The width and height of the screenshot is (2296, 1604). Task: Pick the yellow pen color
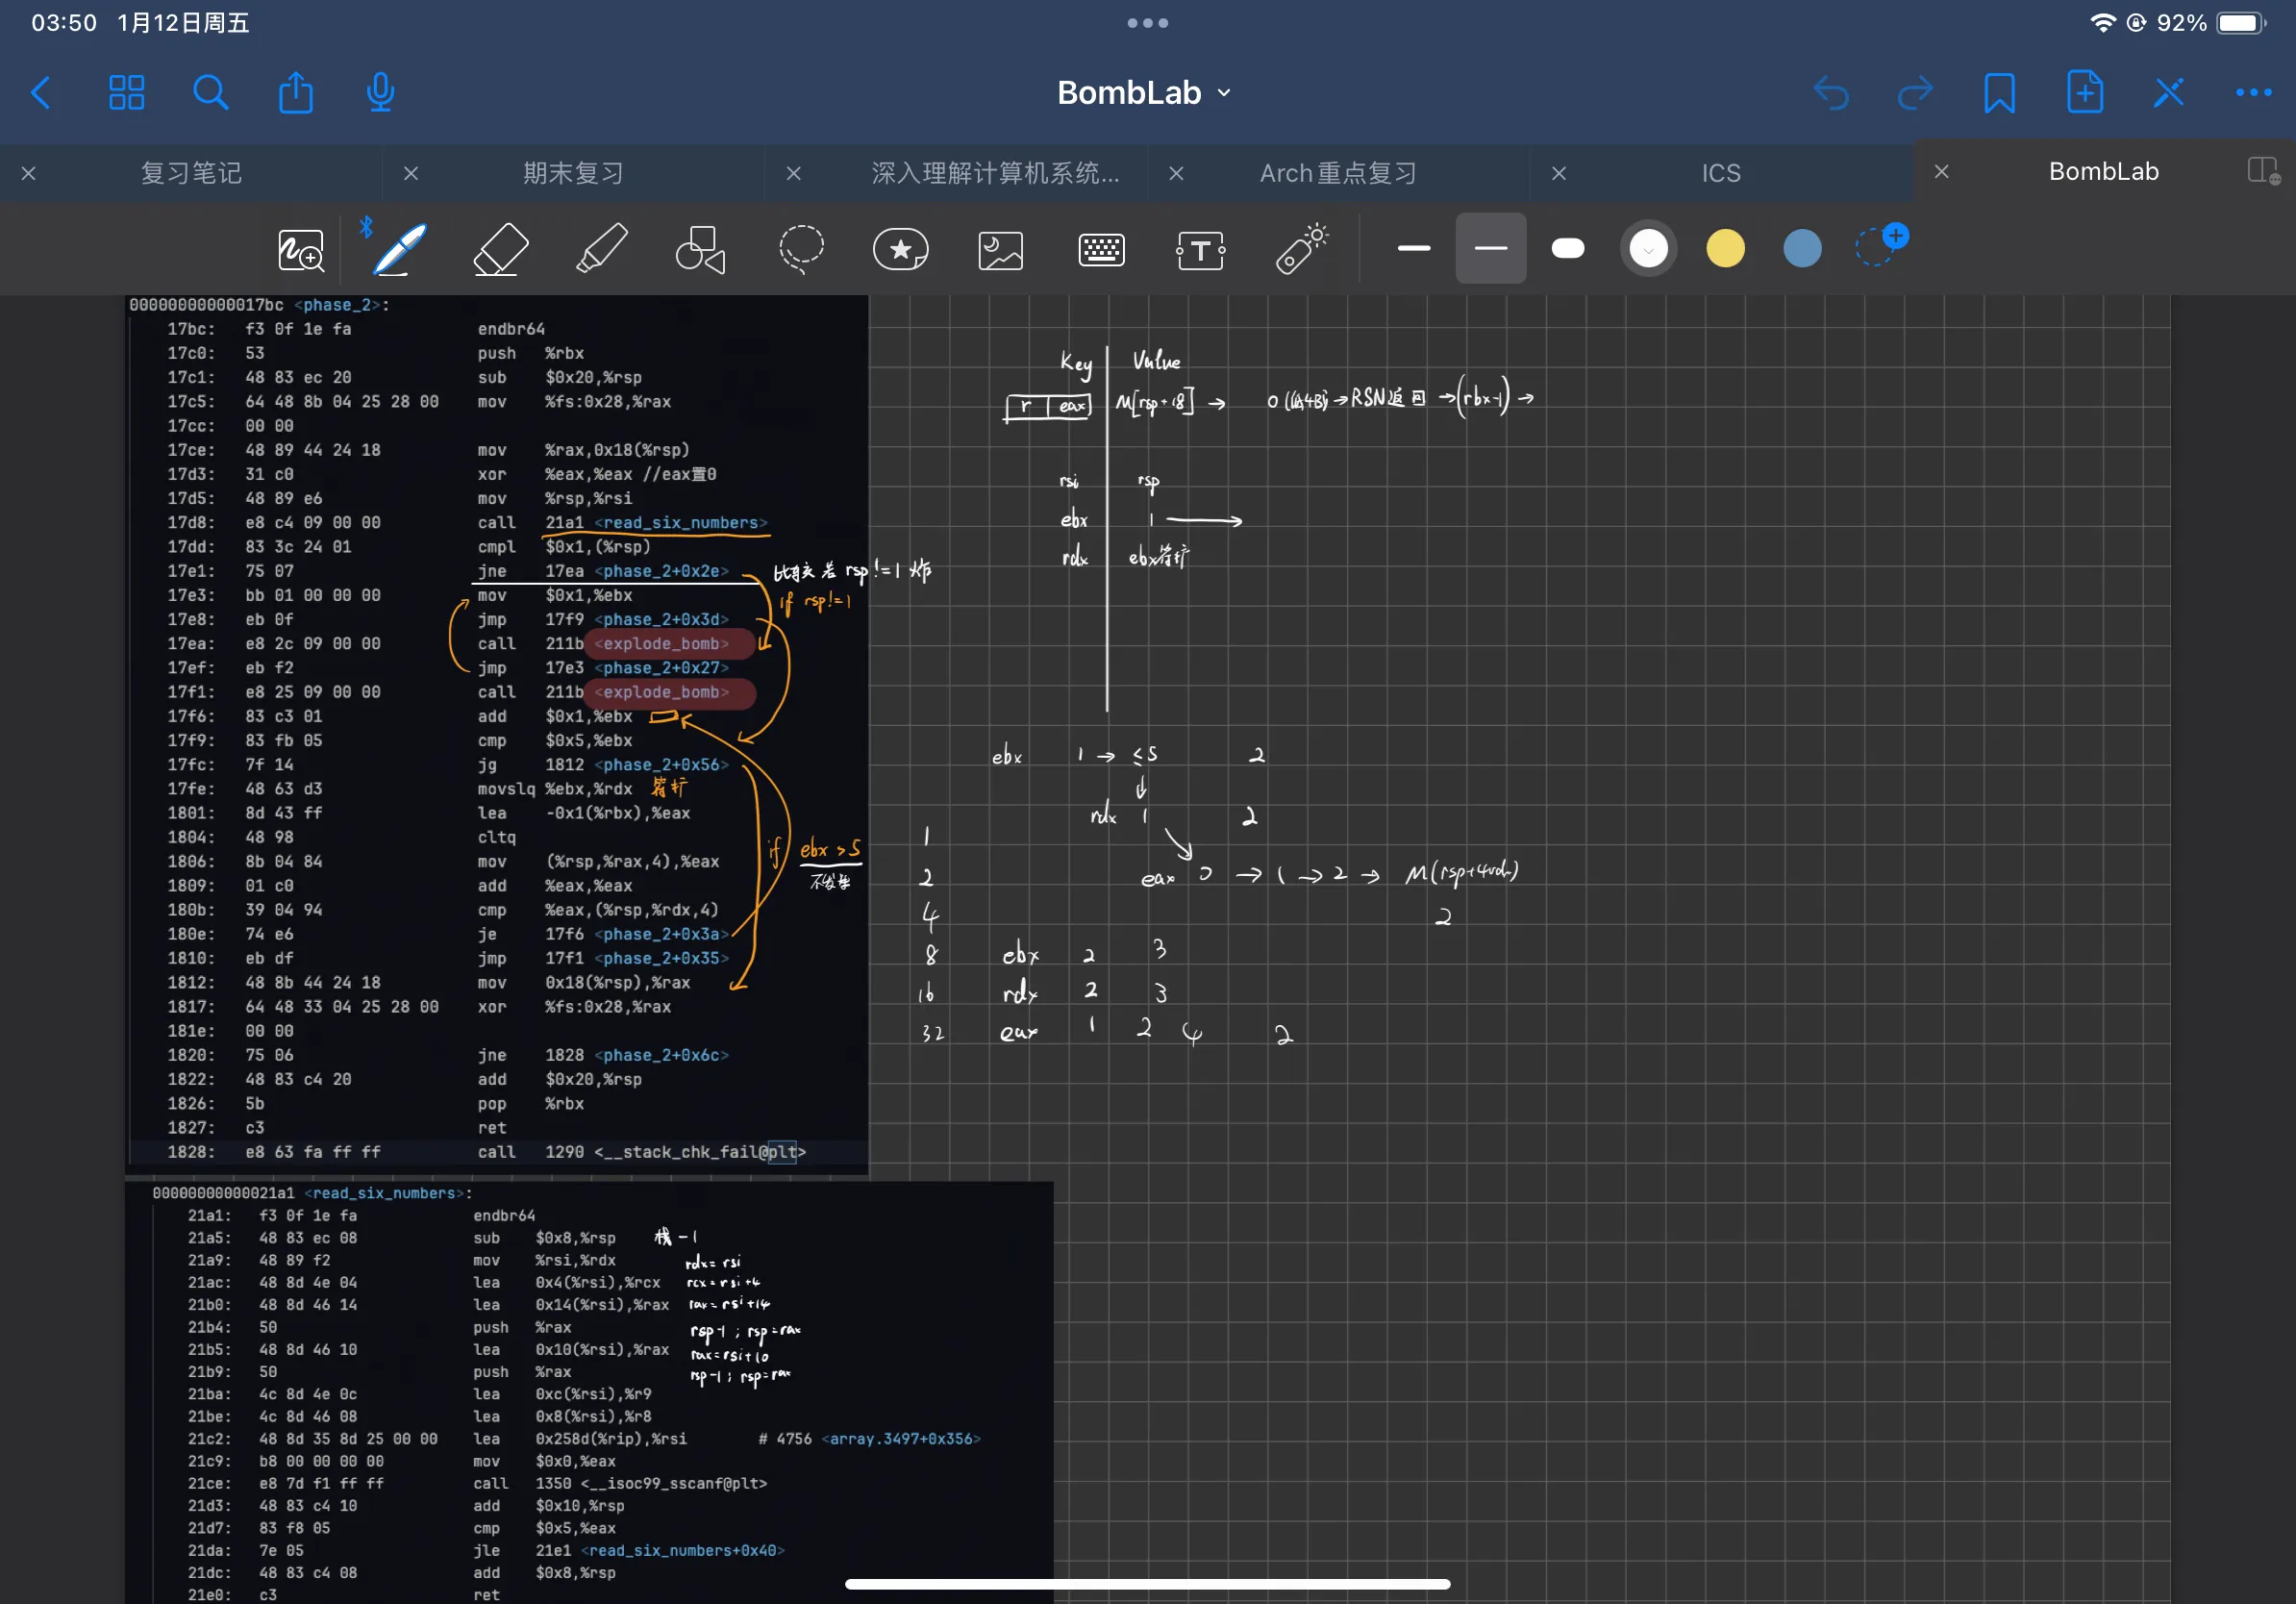[x=1724, y=248]
